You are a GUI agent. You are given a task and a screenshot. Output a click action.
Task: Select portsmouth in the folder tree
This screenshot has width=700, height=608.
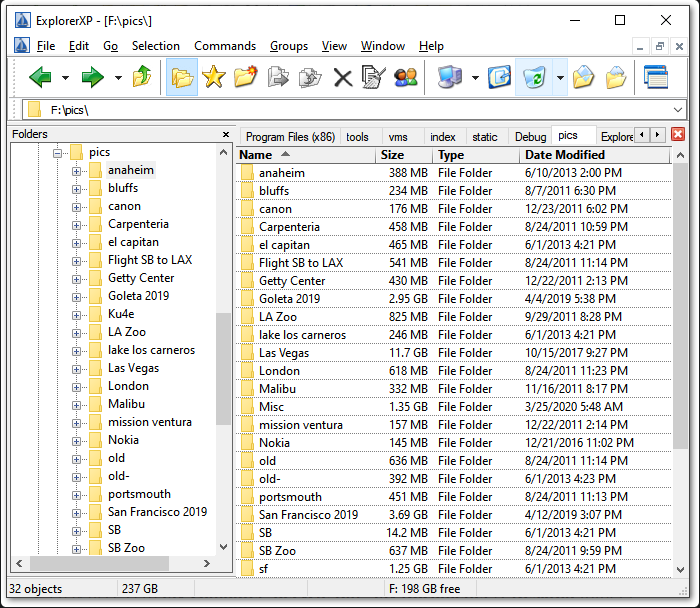click(x=139, y=494)
